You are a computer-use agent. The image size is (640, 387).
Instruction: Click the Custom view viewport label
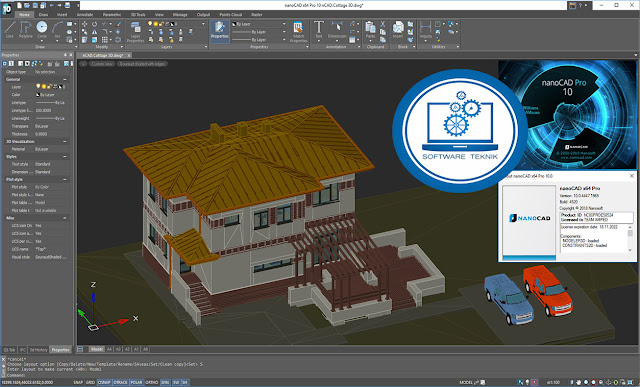click(102, 64)
